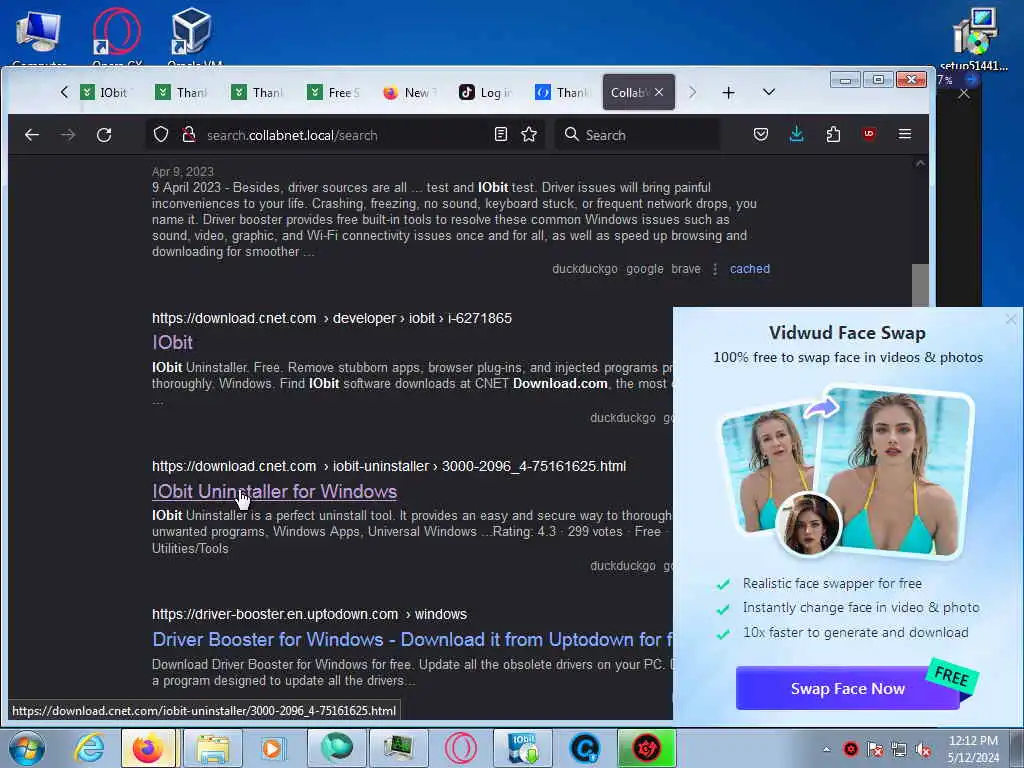This screenshot has height=768, width=1024.
Task: Click duckduckgo source under IObit Uninstaller result
Action: [x=622, y=566]
